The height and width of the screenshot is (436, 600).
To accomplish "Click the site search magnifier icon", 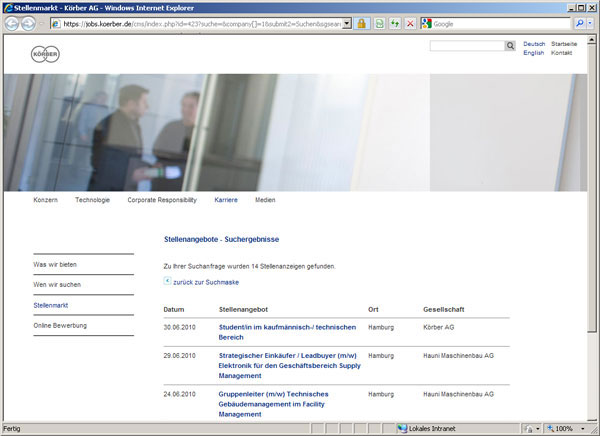I will pyautogui.click(x=510, y=46).
